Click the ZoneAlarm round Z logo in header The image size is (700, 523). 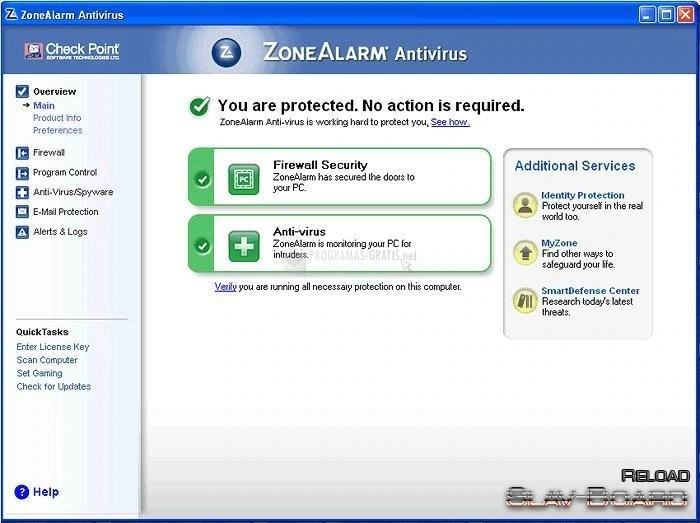coord(226,53)
